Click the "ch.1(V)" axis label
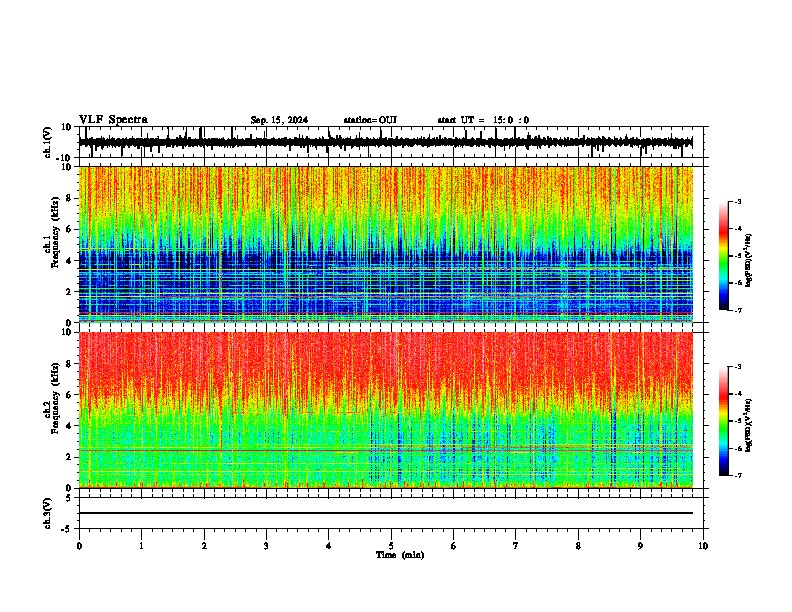 (48, 142)
